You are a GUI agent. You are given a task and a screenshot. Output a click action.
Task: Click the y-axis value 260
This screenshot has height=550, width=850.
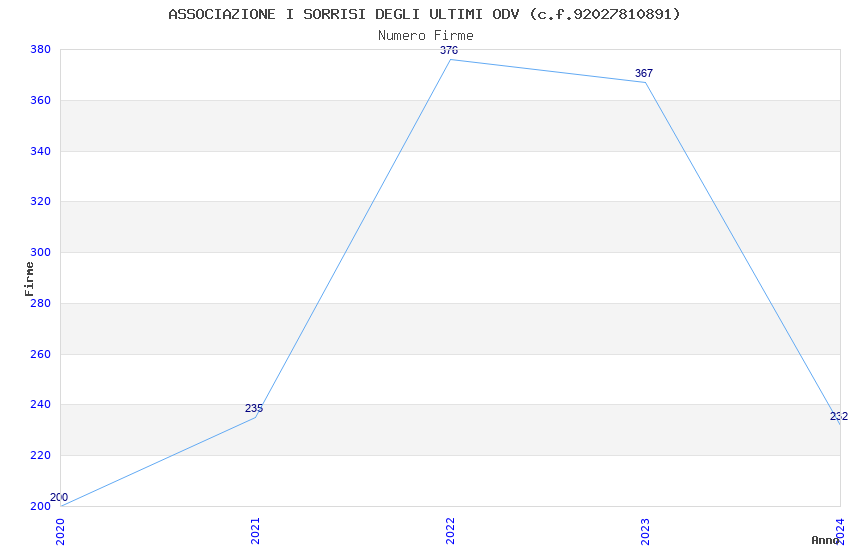[41, 354]
